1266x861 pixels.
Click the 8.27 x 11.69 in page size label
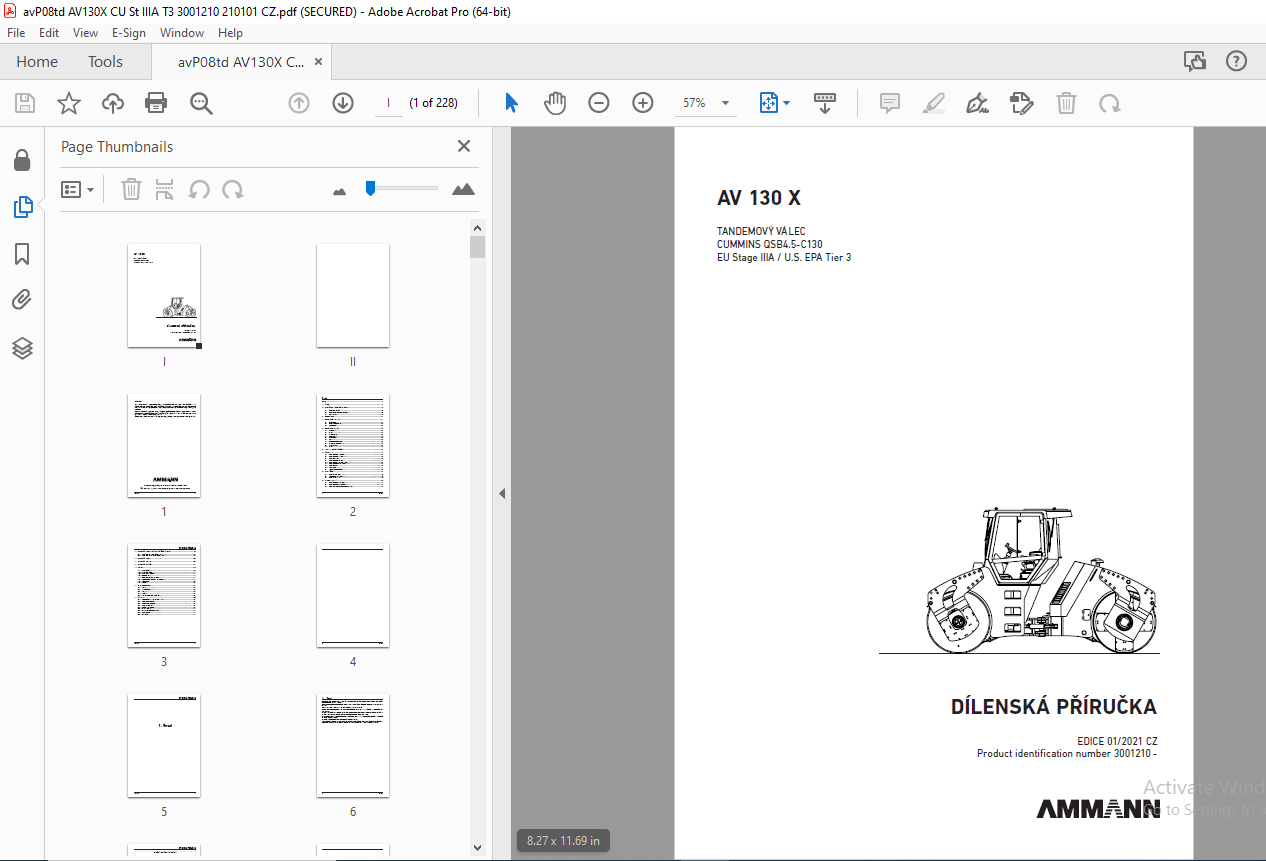tap(564, 841)
